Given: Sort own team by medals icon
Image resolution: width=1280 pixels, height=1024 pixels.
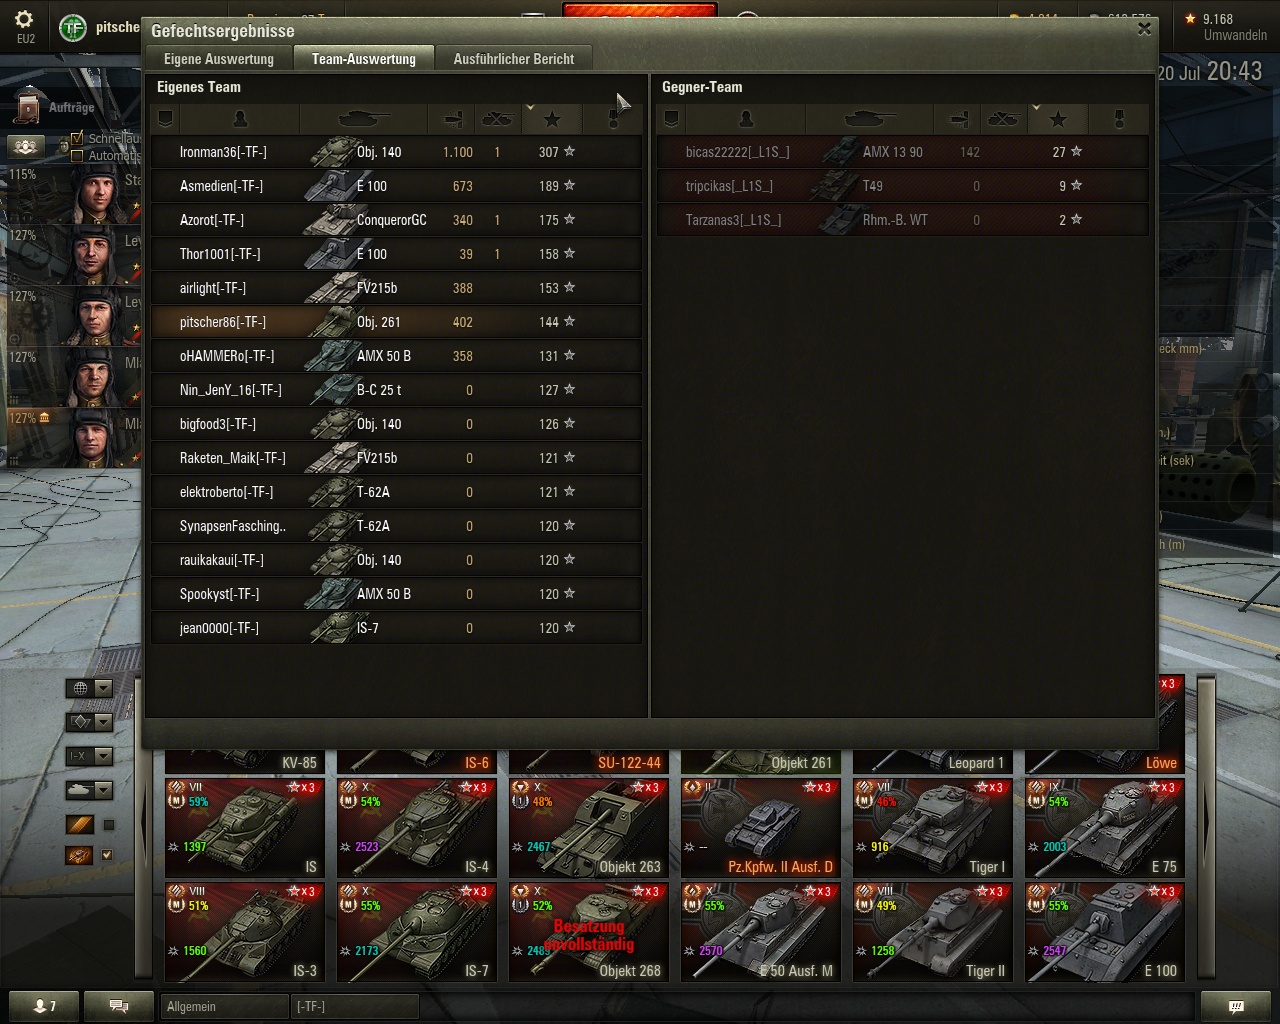Looking at the screenshot, I should tap(613, 120).
